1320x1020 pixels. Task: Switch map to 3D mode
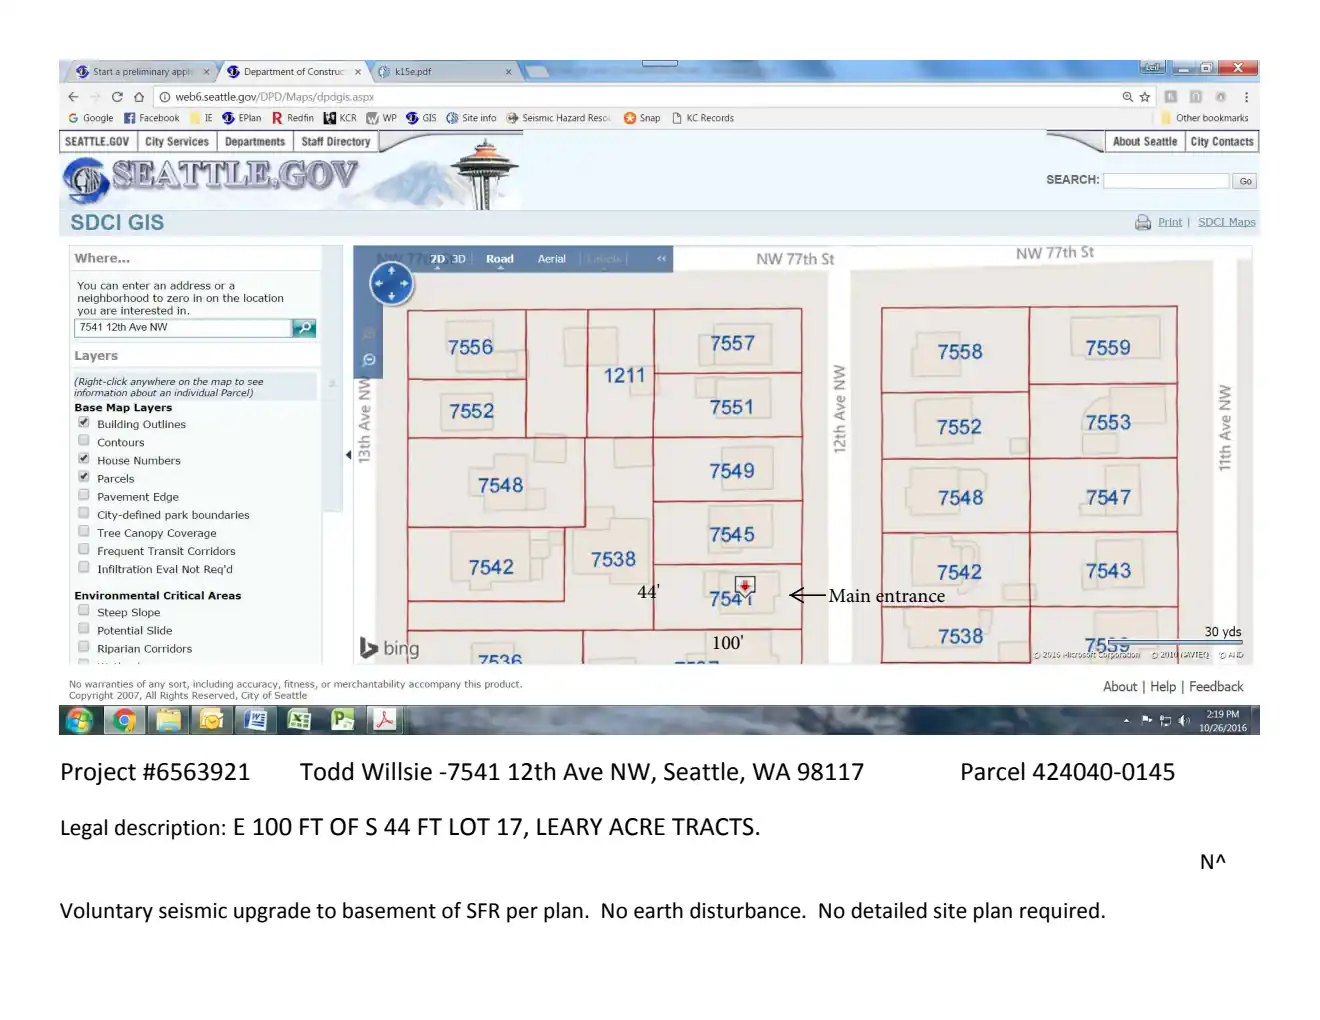pos(459,259)
